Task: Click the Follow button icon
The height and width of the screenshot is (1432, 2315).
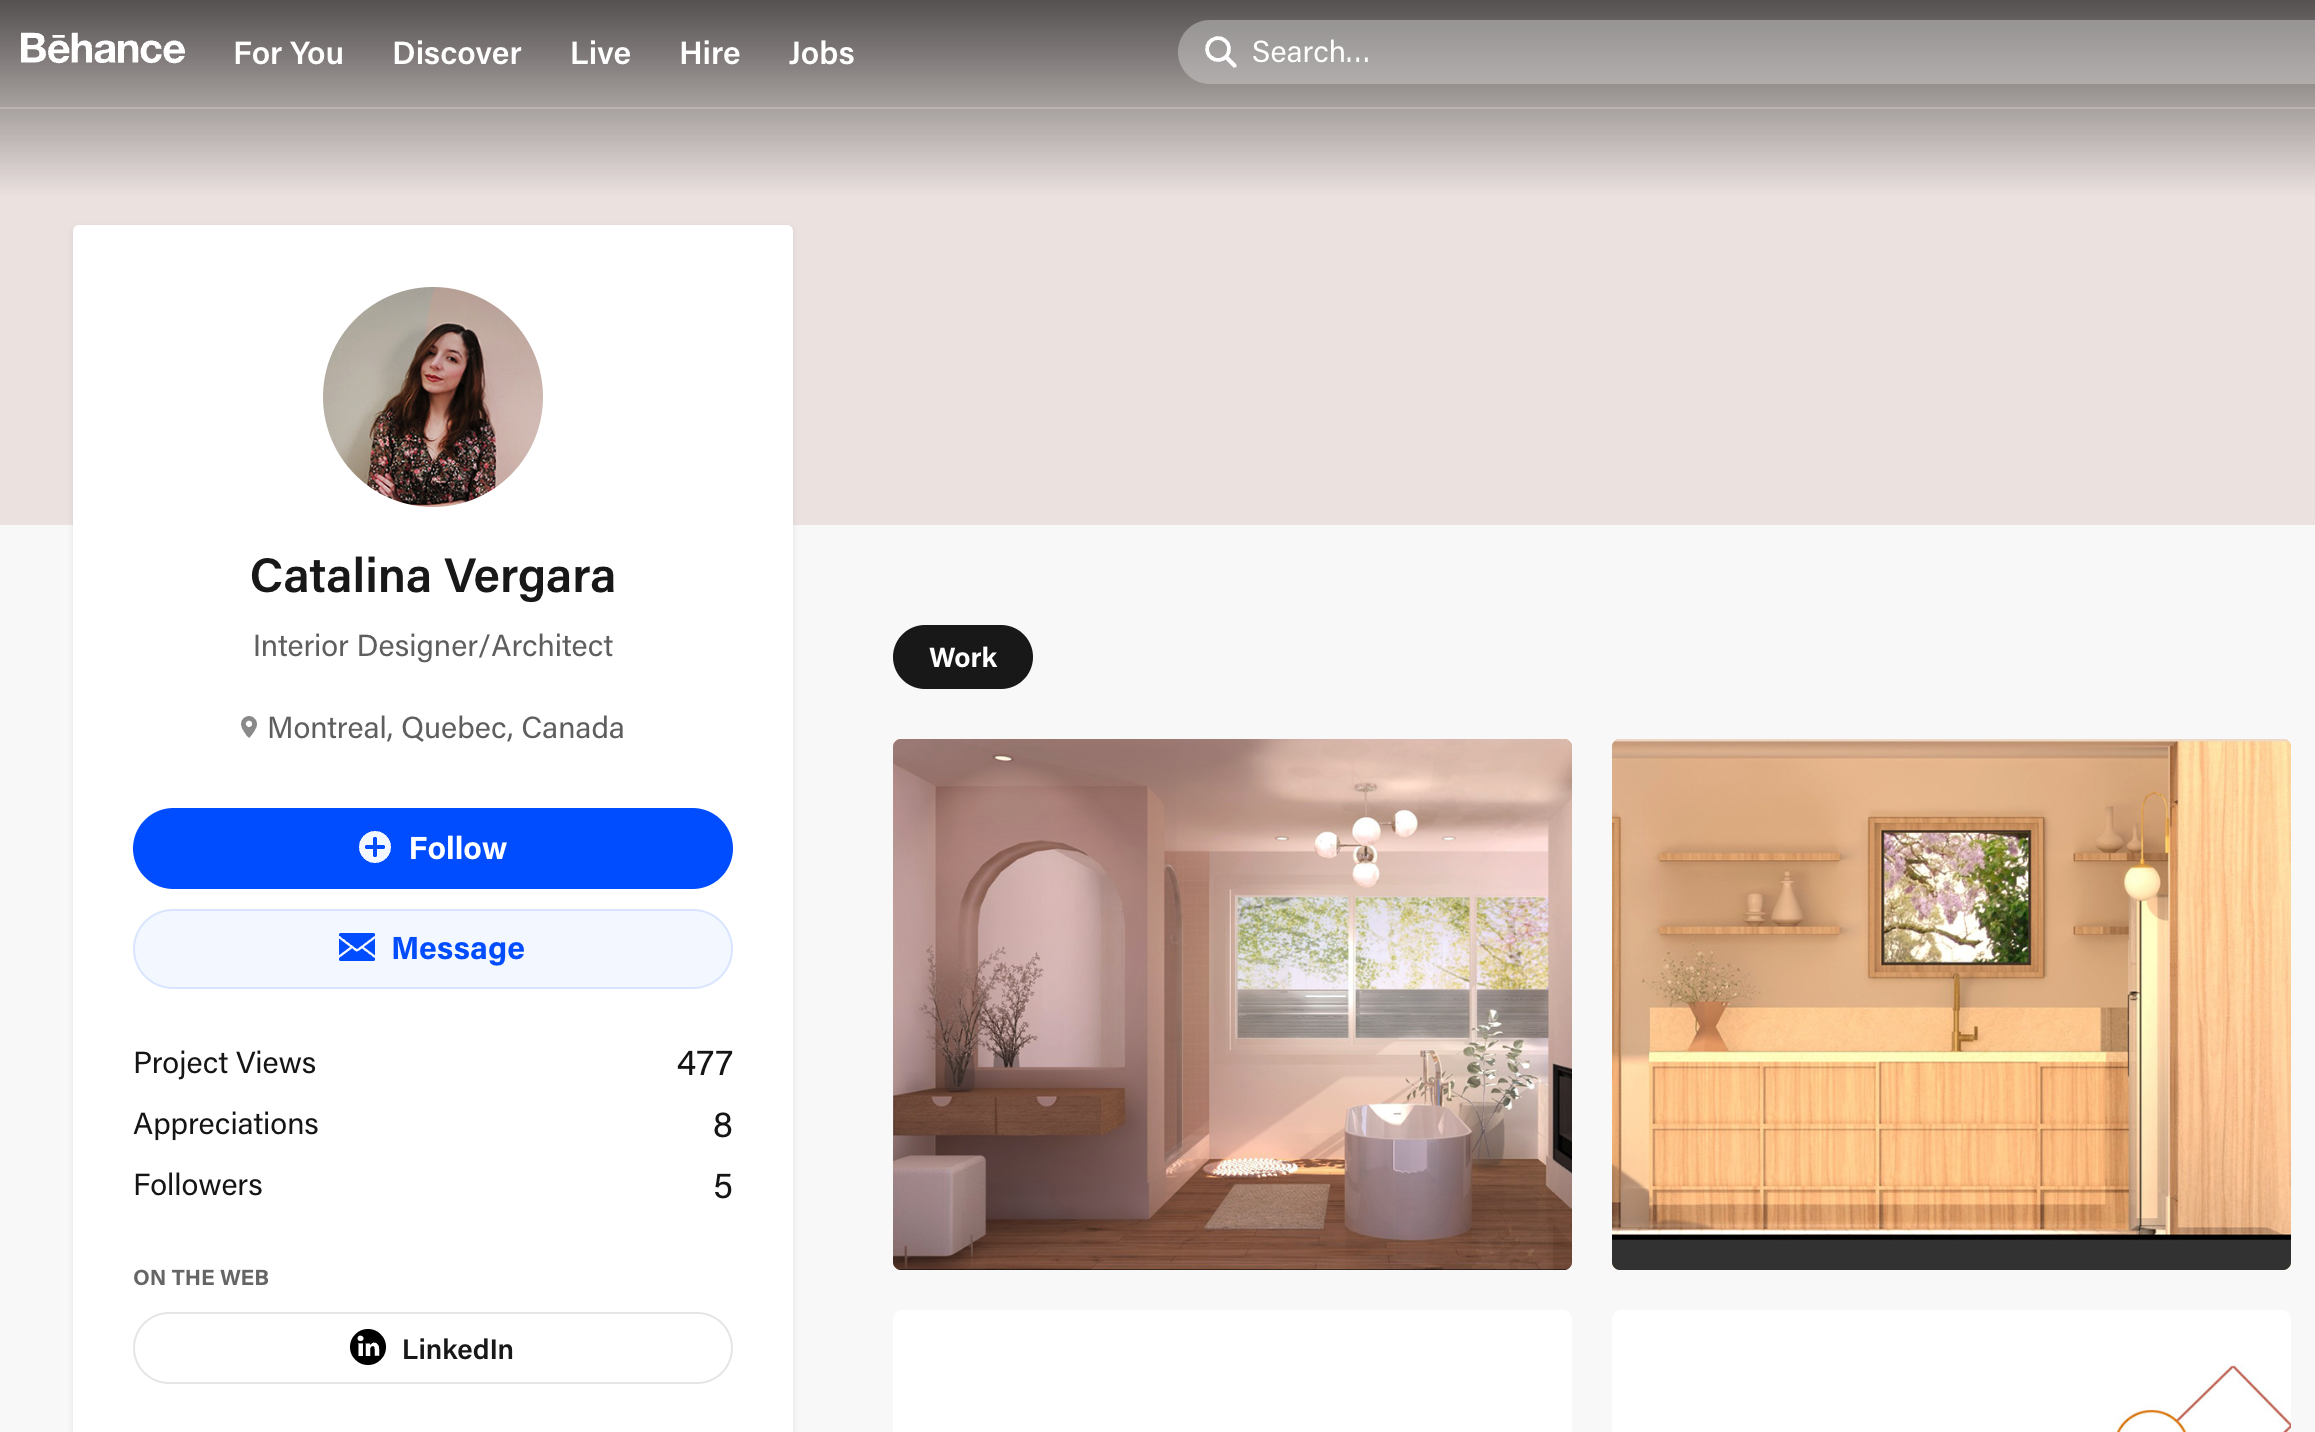Action: tap(374, 847)
